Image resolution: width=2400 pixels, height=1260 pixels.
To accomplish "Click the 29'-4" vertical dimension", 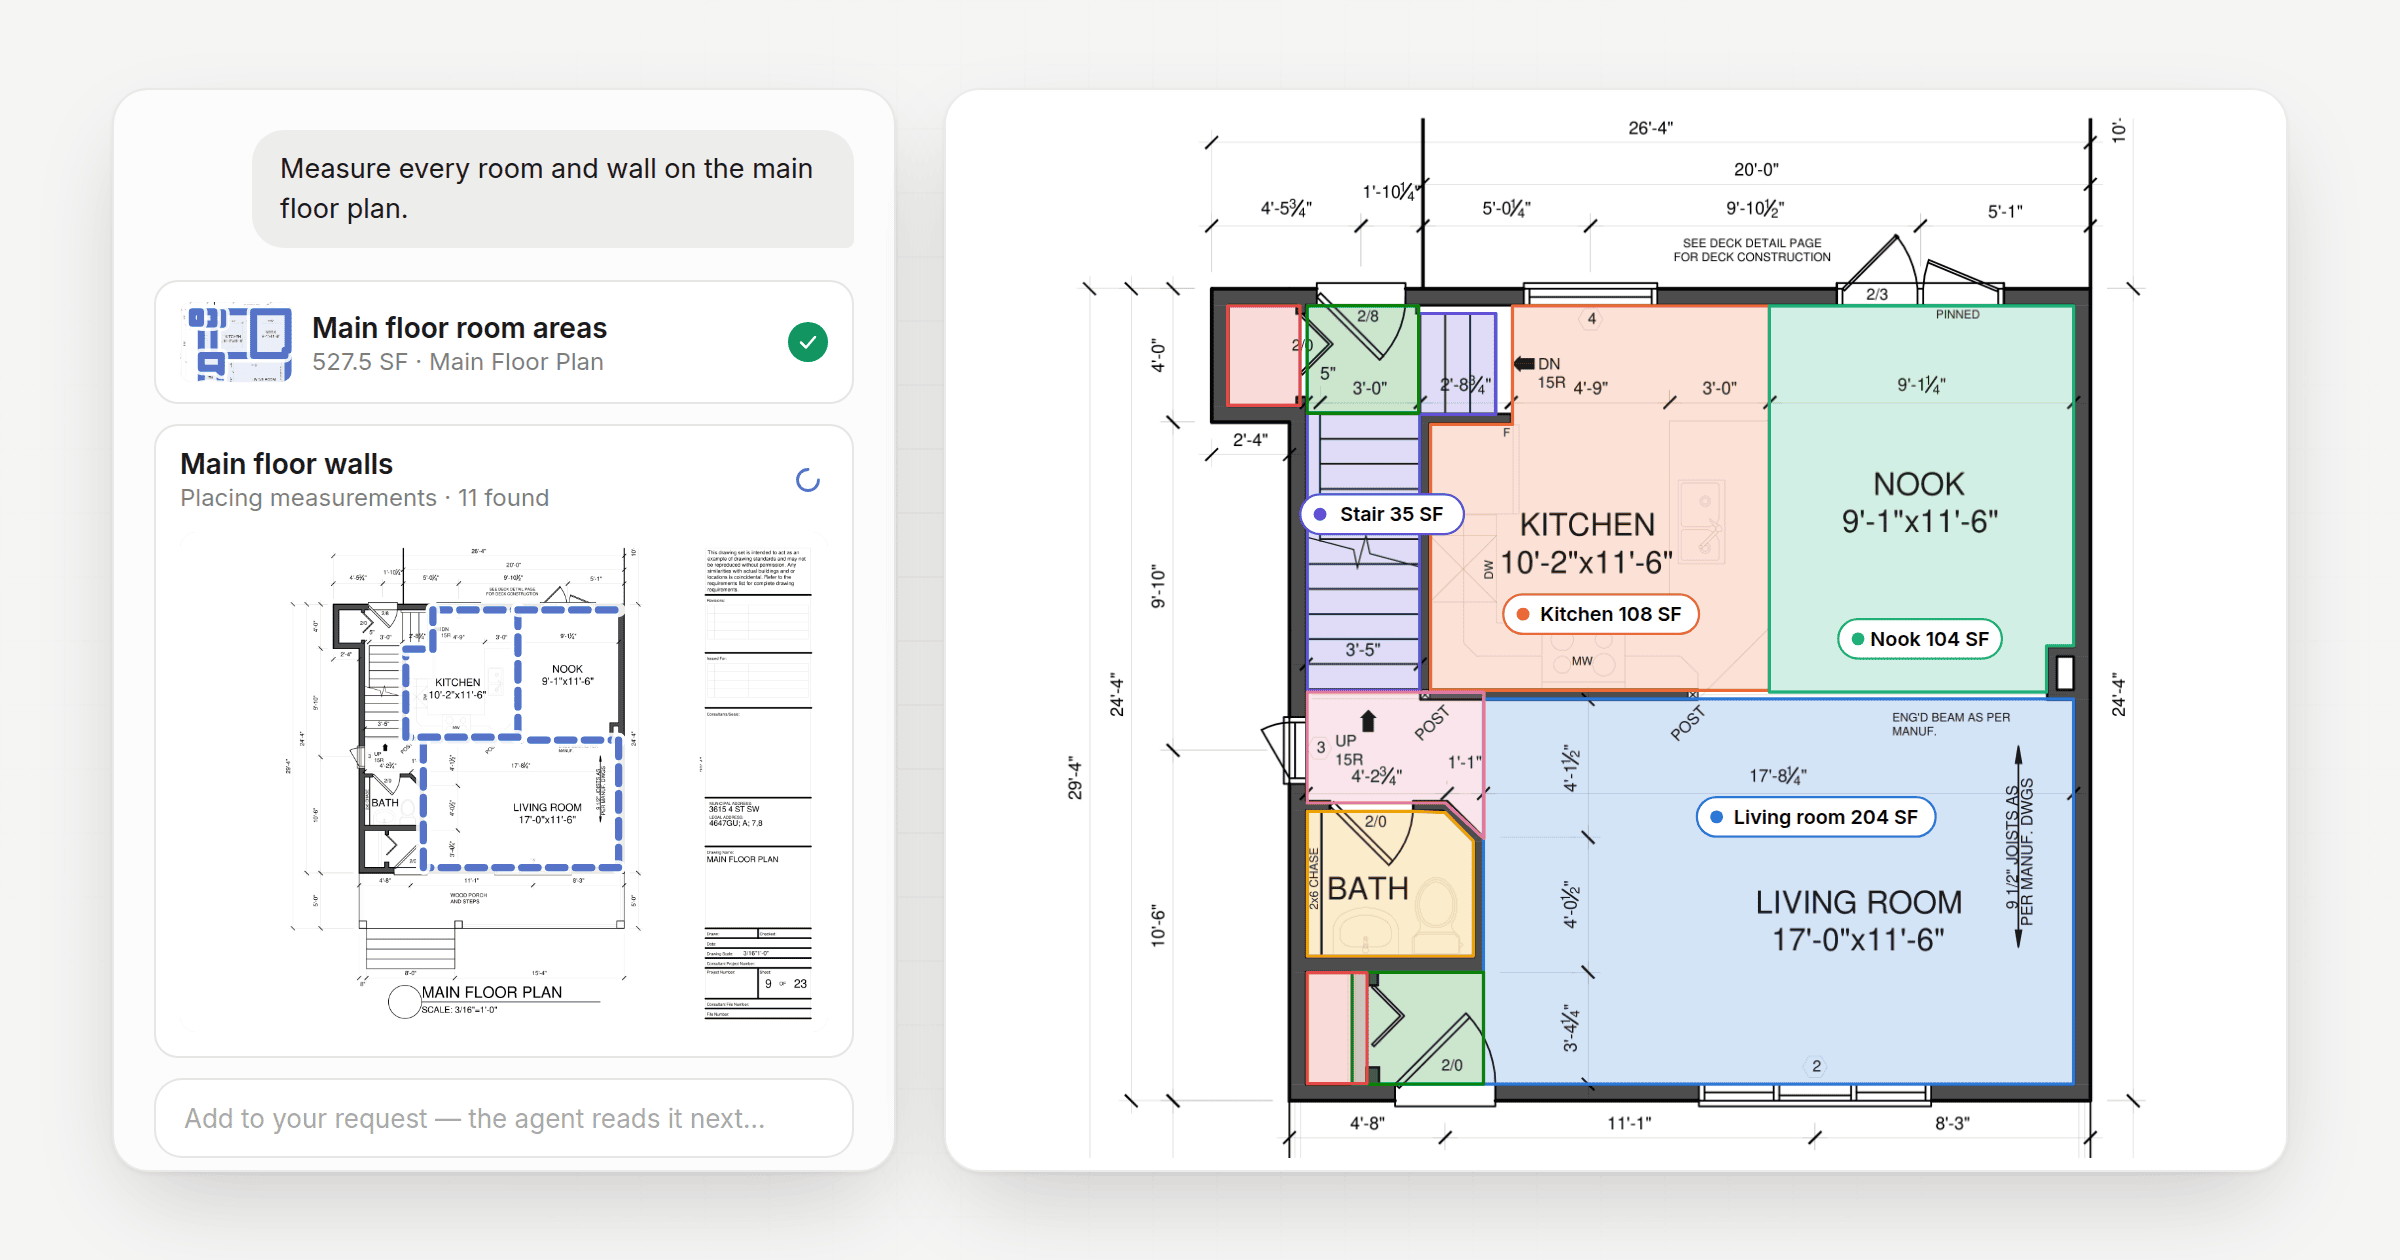I will [1075, 777].
